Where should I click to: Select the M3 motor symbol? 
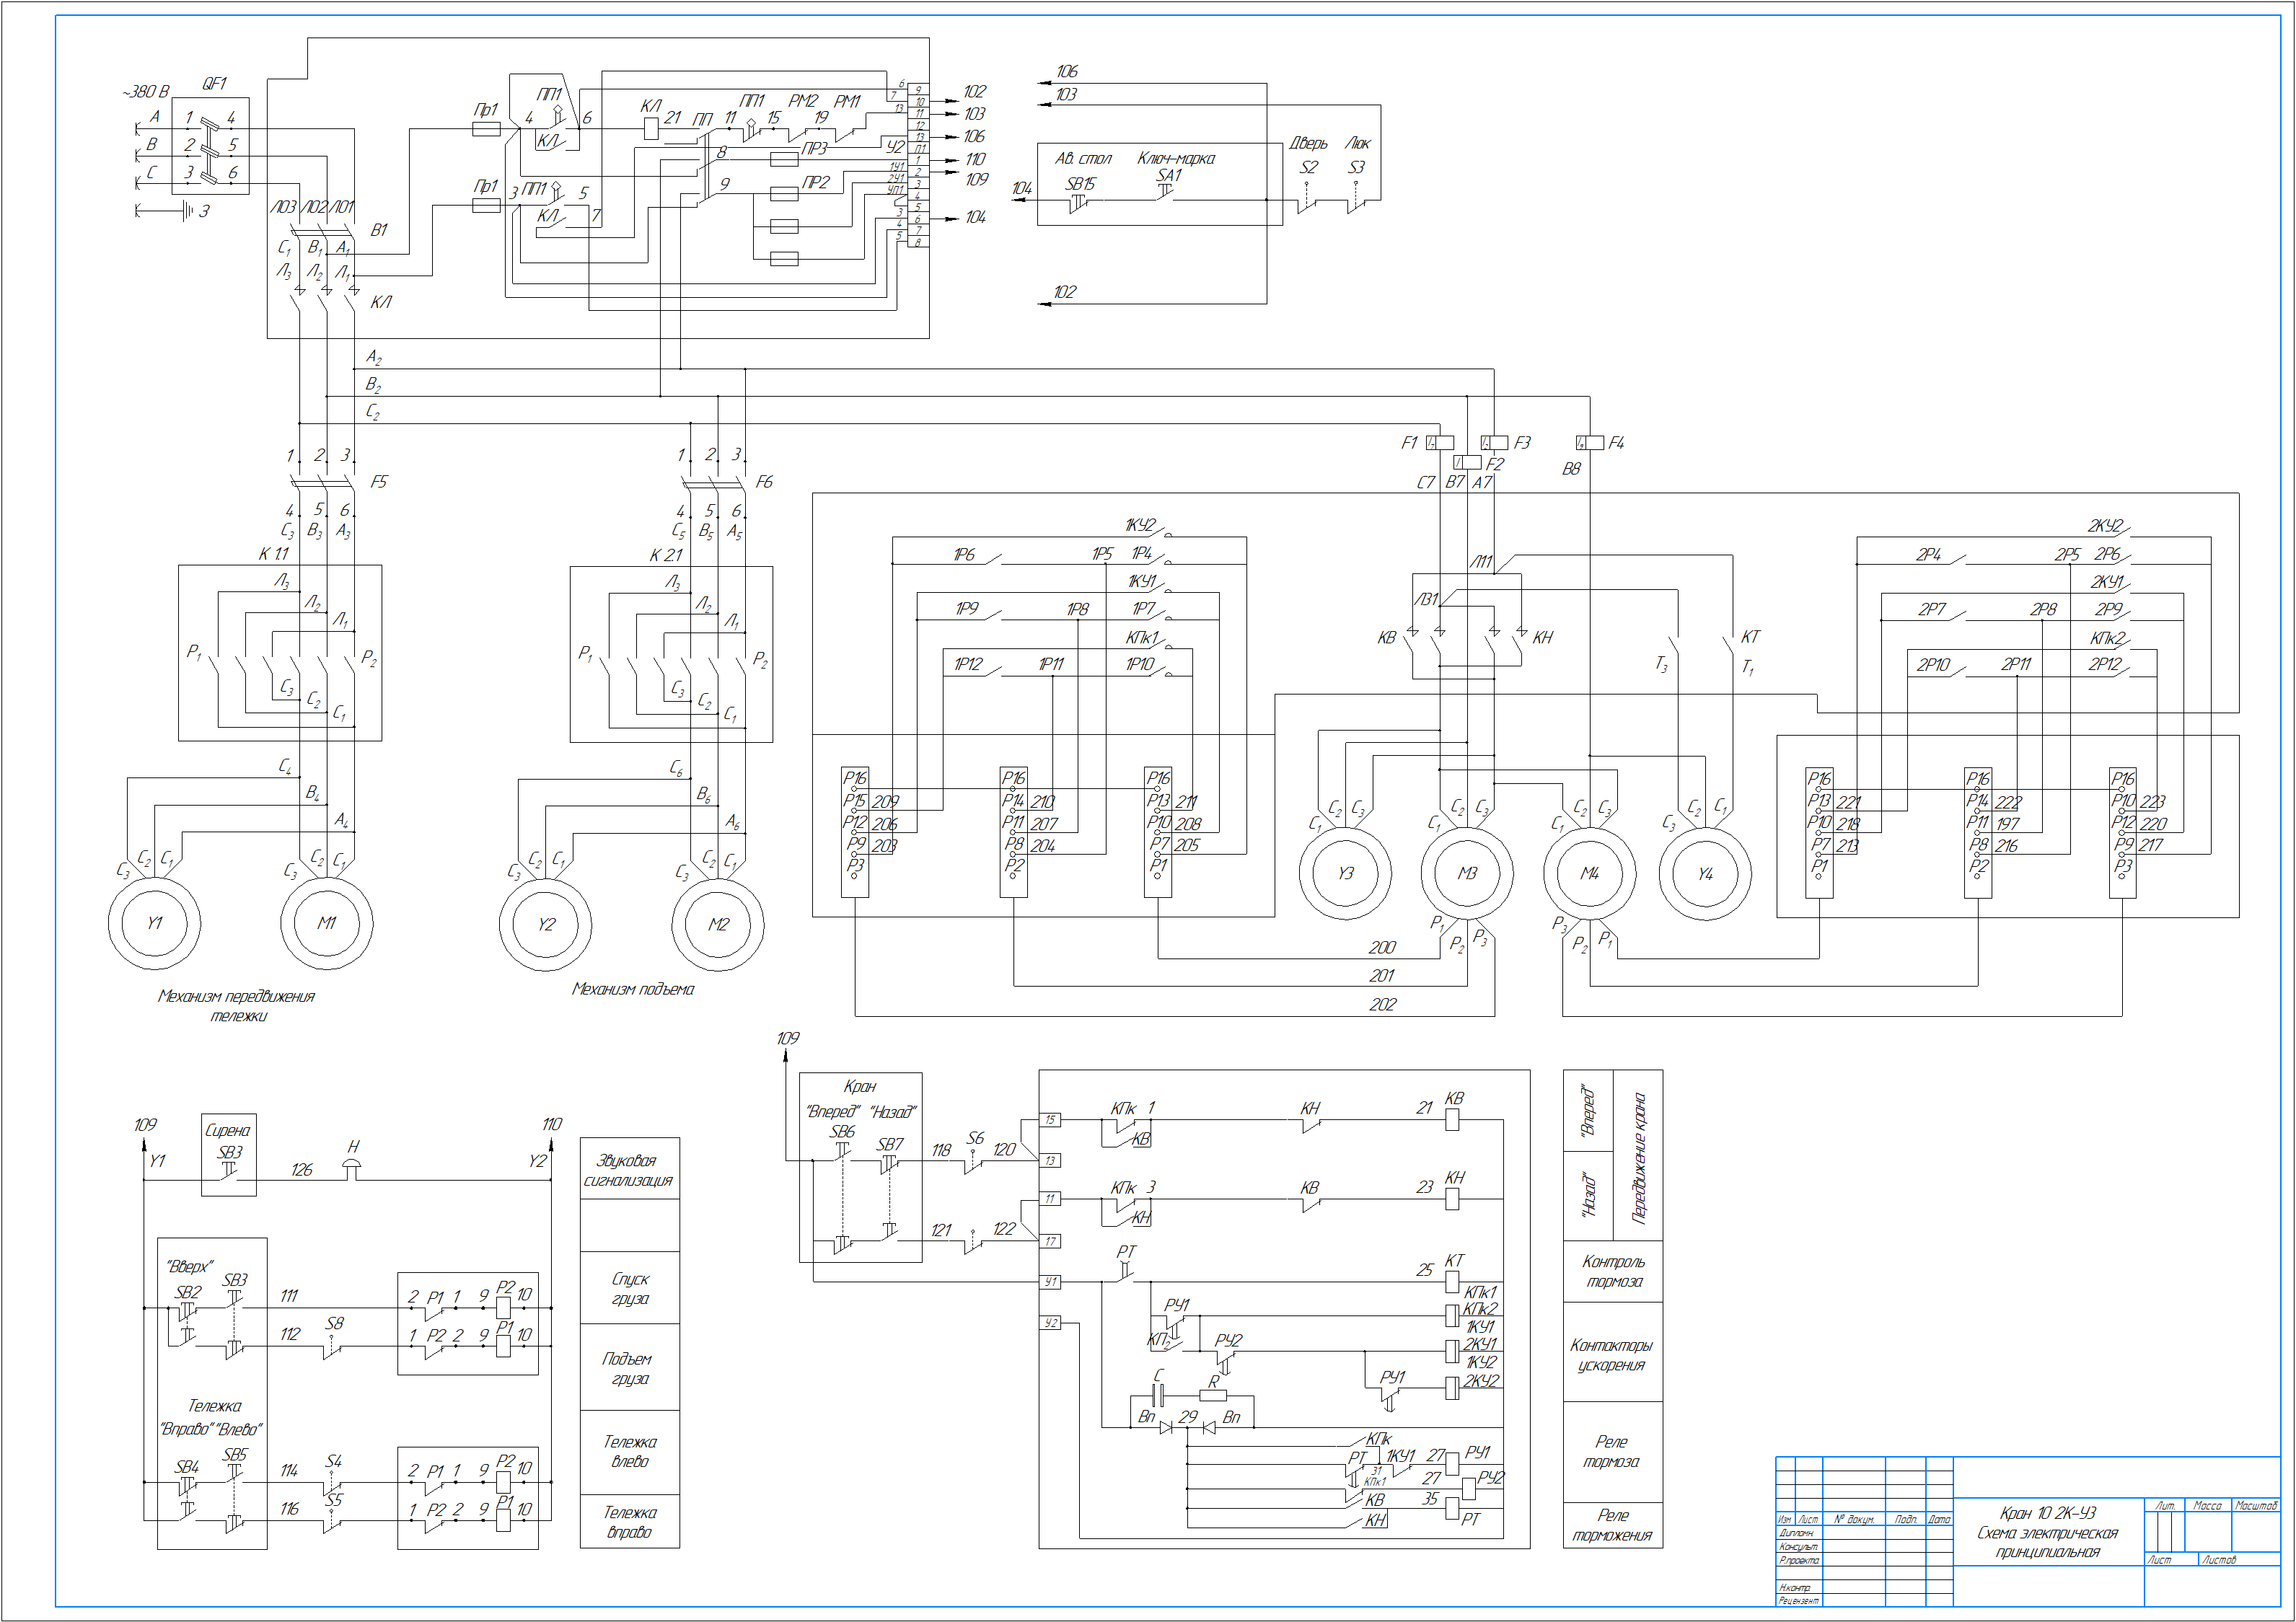coord(1467,873)
